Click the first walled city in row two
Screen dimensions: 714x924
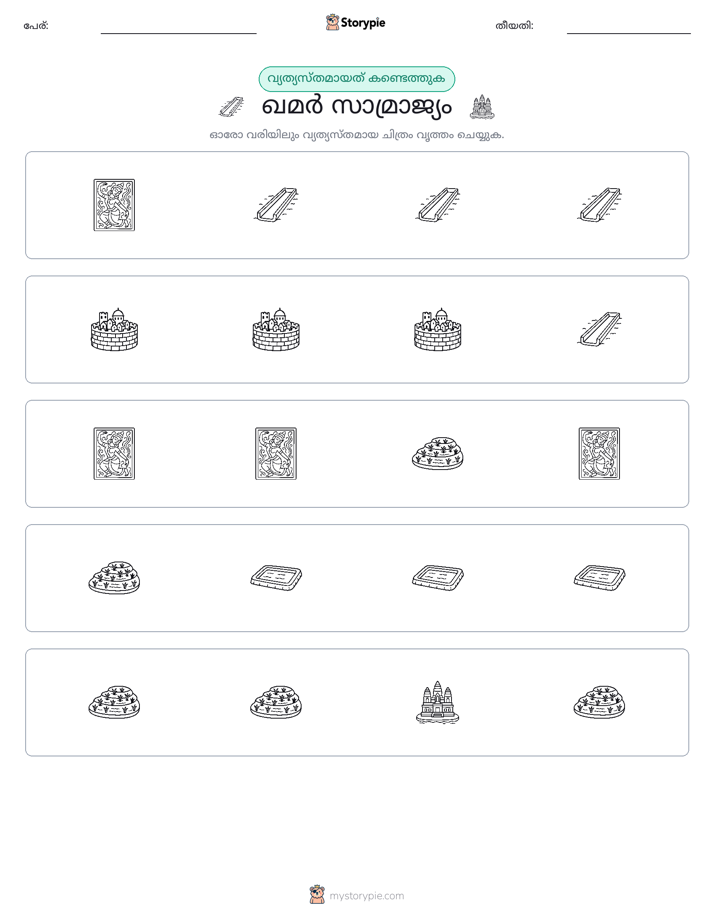[114, 329]
